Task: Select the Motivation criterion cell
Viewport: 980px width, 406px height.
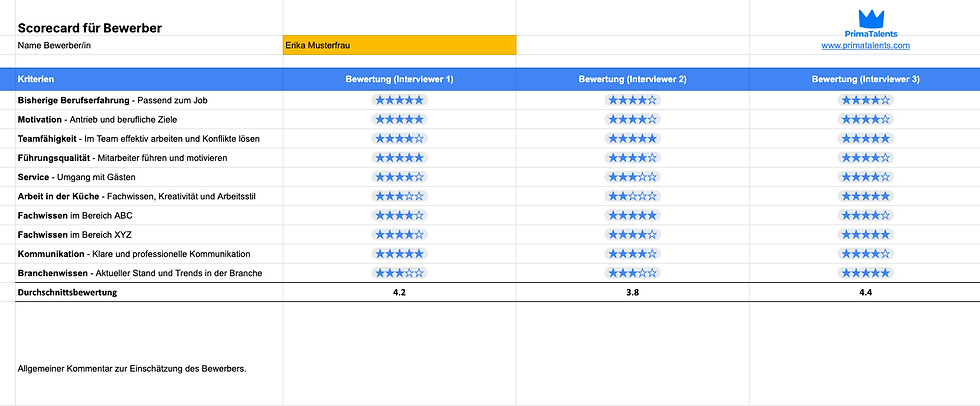Action: click(x=149, y=119)
